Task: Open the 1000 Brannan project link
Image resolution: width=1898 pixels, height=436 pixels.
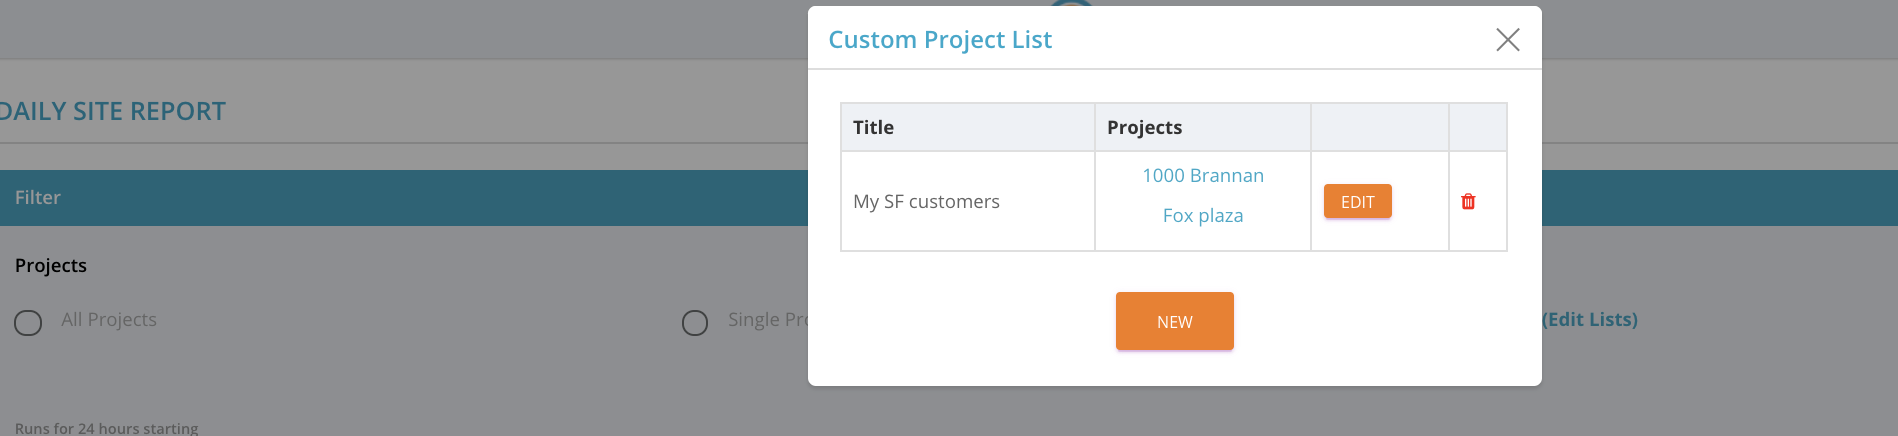Action: pyautogui.click(x=1202, y=176)
